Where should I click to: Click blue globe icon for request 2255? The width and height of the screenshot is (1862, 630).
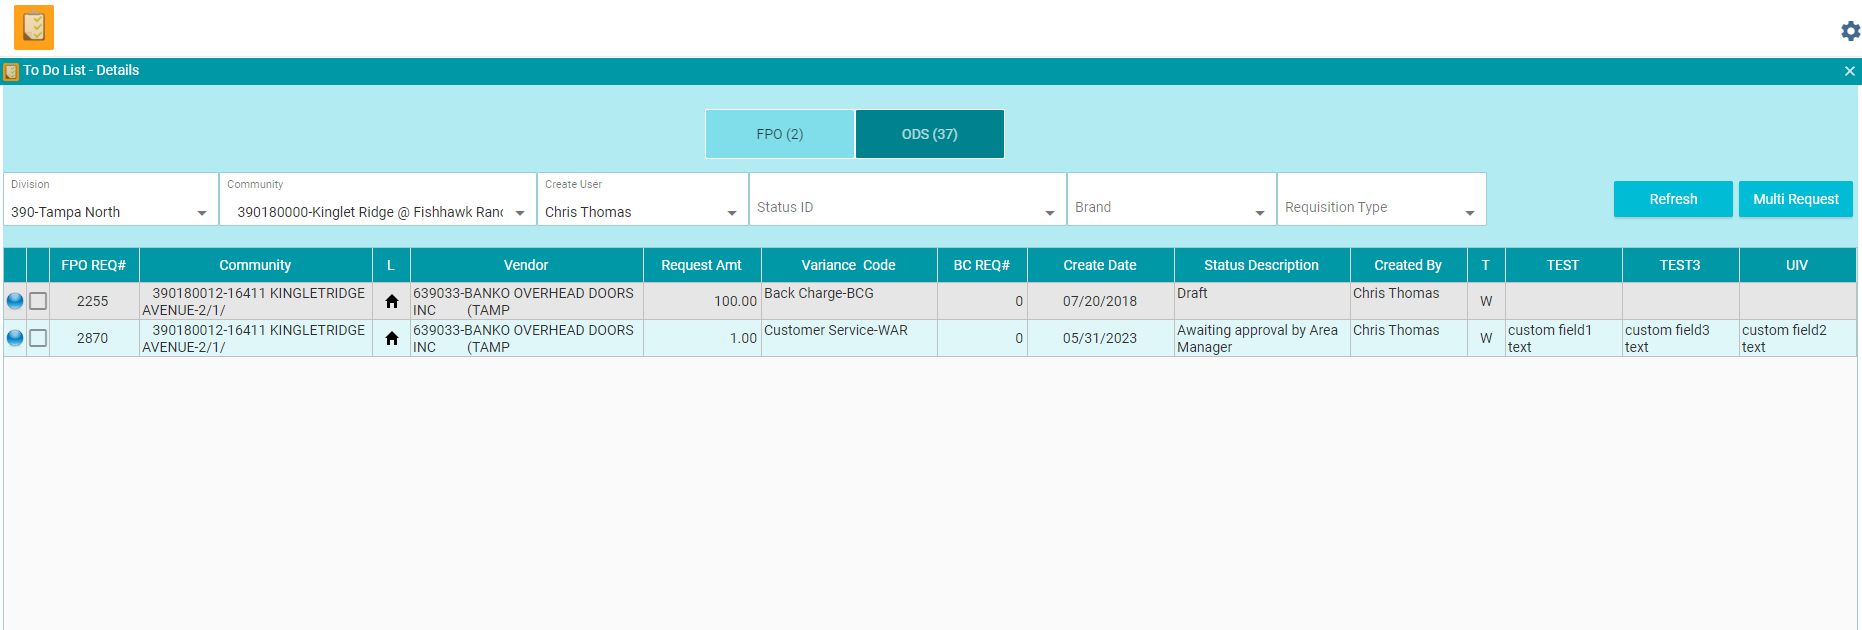(x=15, y=301)
